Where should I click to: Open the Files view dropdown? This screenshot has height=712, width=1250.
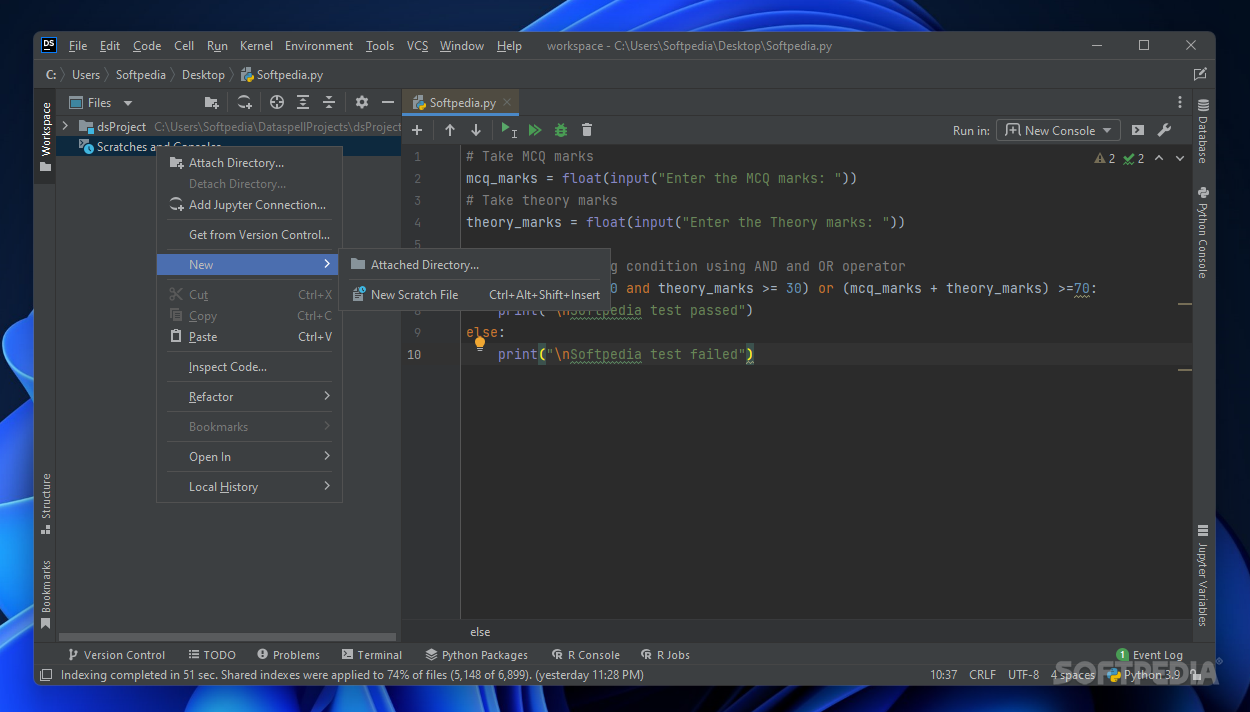click(101, 102)
